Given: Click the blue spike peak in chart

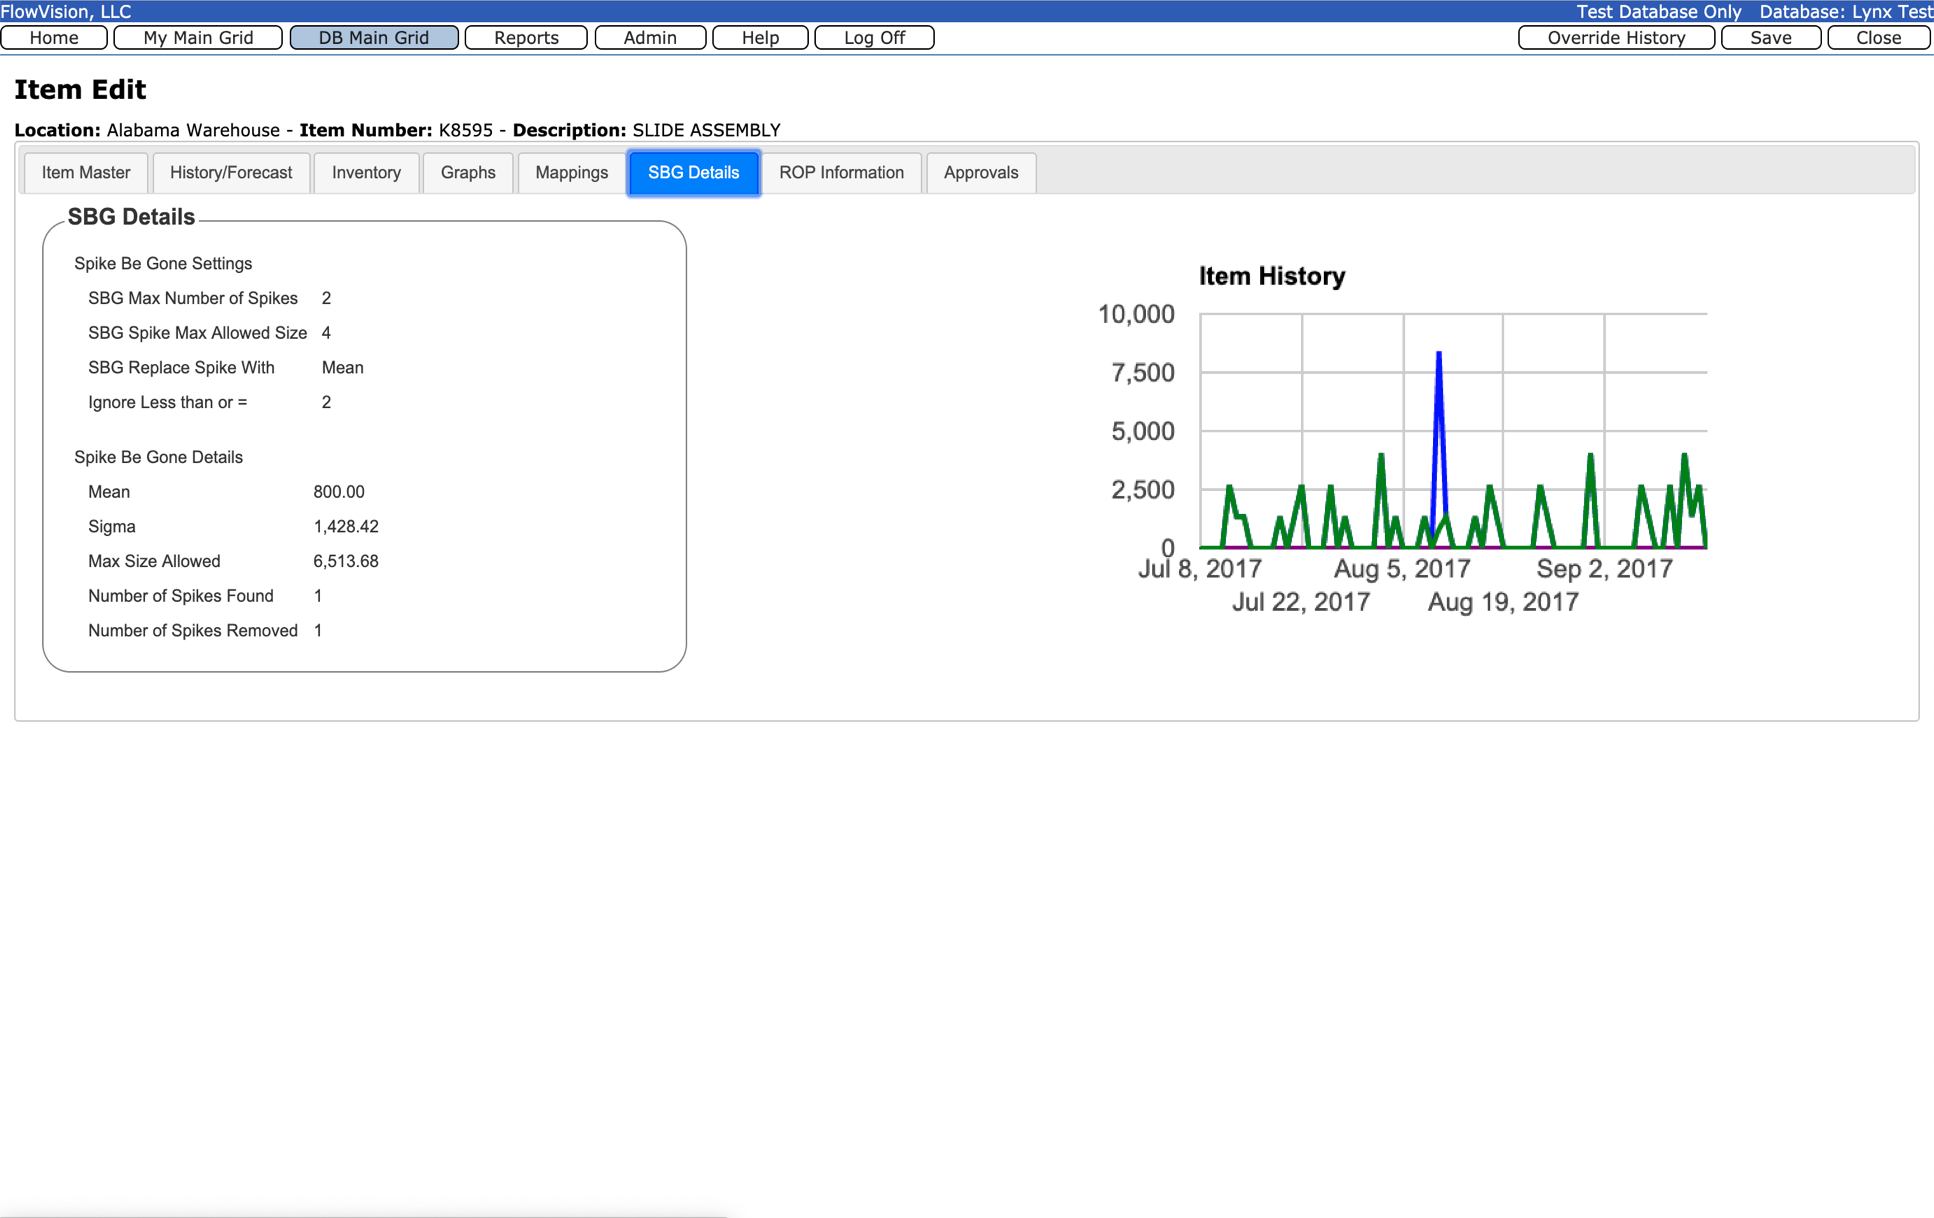Looking at the screenshot, I should click(1438, 355).
